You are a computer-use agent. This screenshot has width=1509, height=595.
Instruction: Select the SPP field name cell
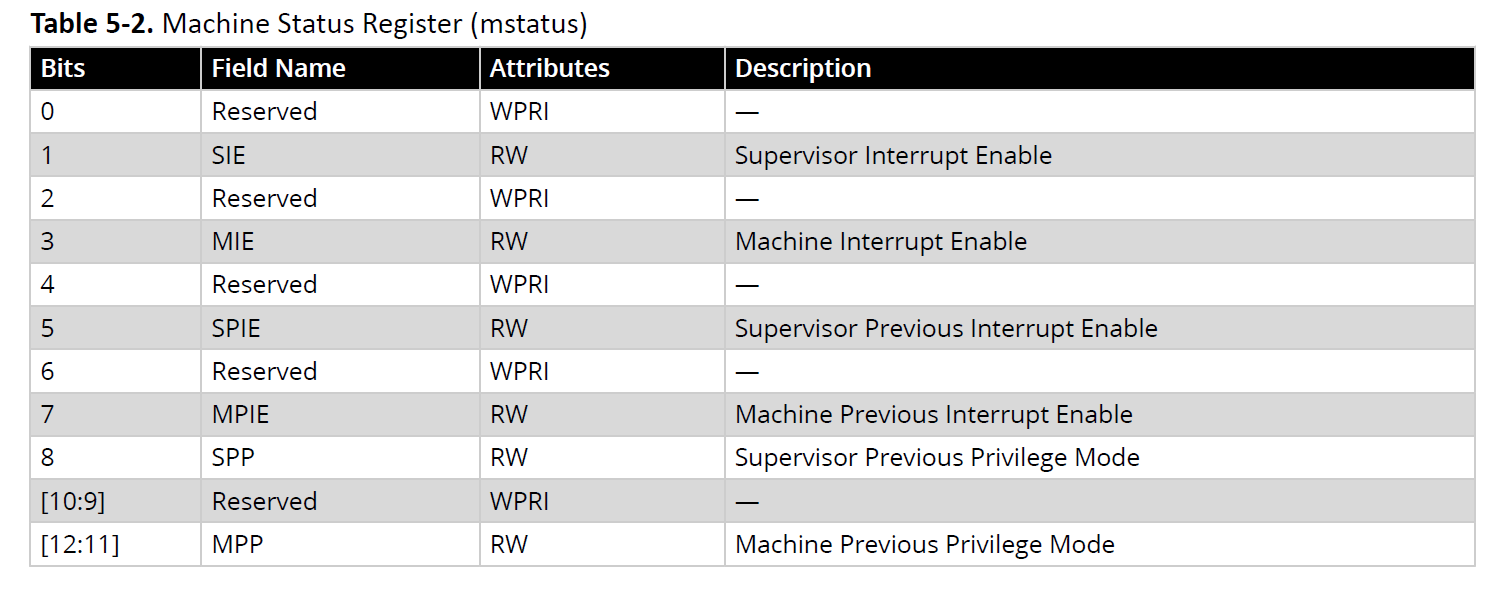[233, 457]
